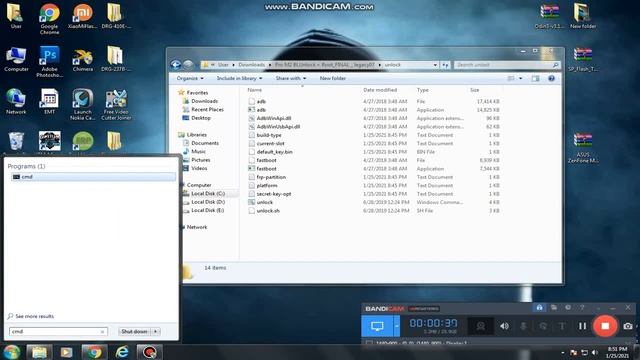Viewport: 640px width, 360px height.
Task: Open Windows Start button
Action: pyautogui.click(x=11, y=352)
